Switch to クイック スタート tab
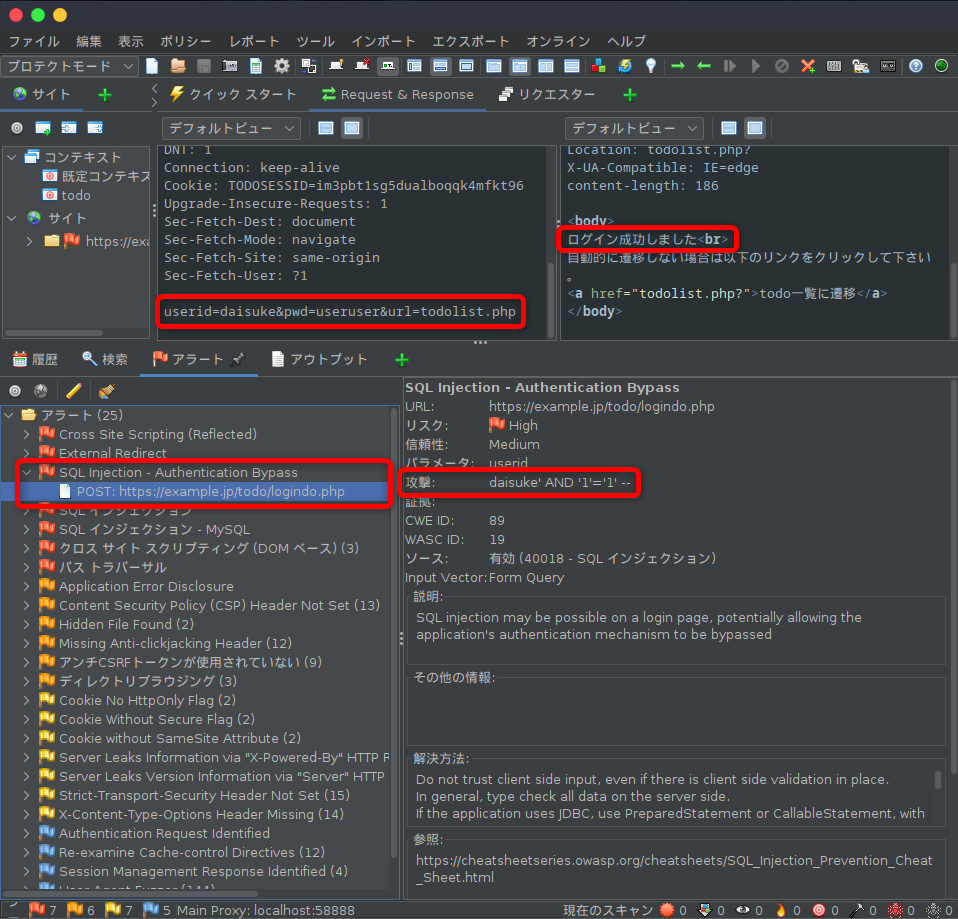958x919 pixels. [x=233, y=95]
